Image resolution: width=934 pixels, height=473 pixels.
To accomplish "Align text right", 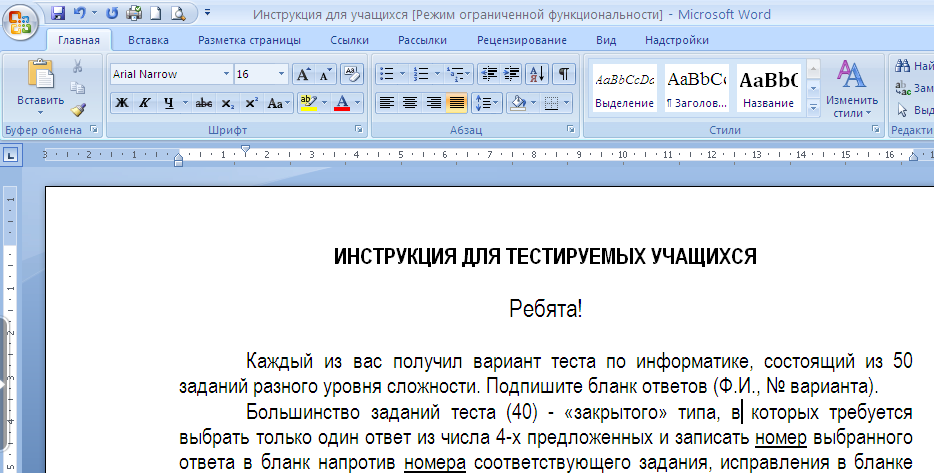I will [433, 103].
